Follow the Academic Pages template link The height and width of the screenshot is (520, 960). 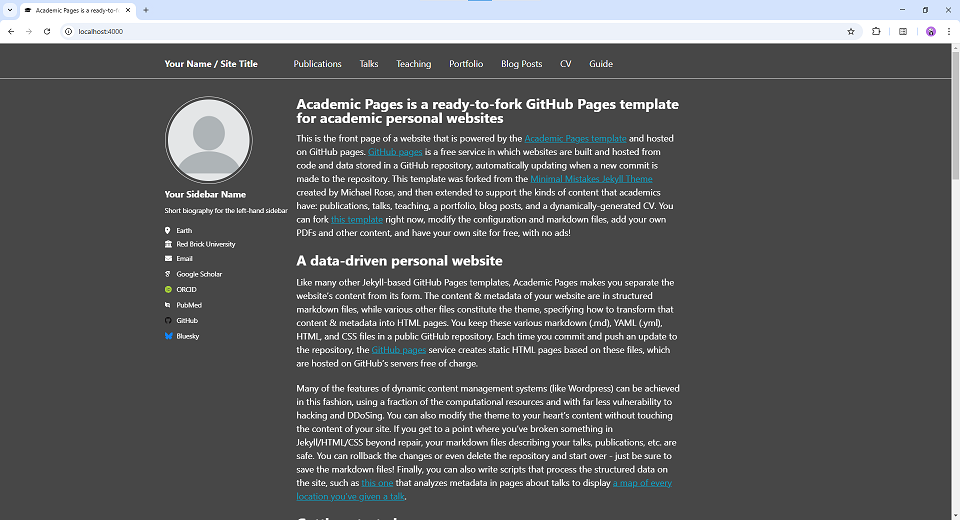pyautogui.click(x=576, y=138)
